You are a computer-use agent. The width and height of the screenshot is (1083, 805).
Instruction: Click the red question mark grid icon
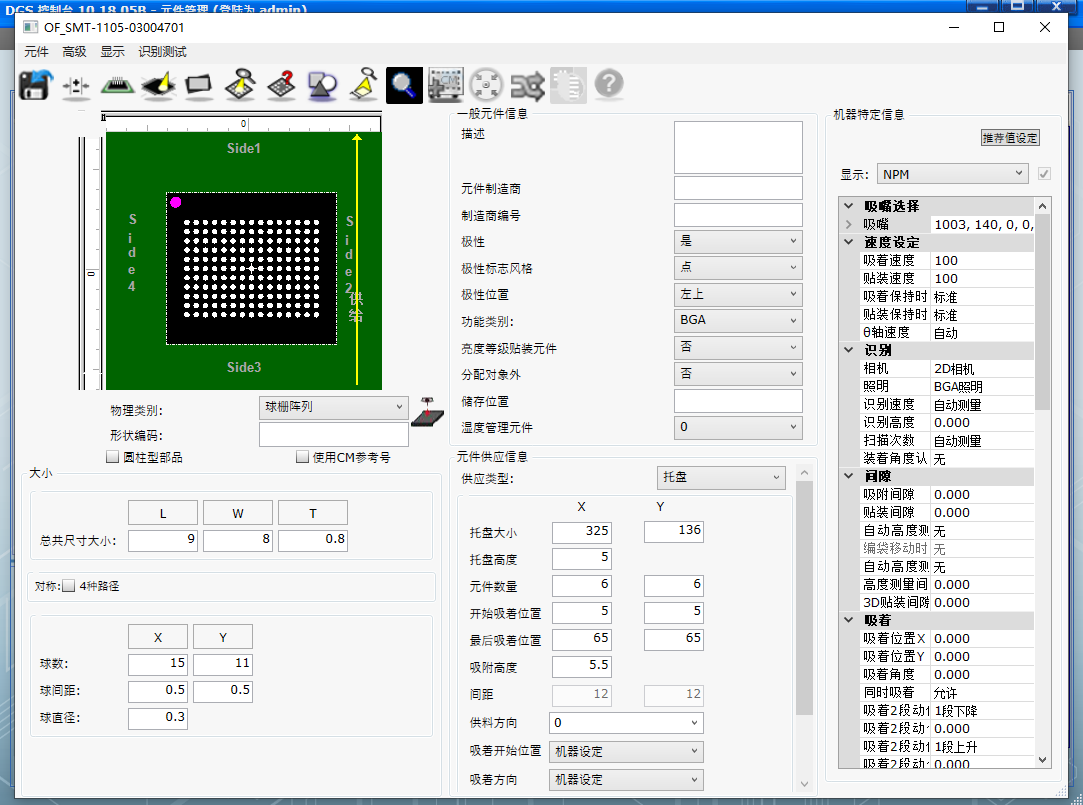[281, 85]
